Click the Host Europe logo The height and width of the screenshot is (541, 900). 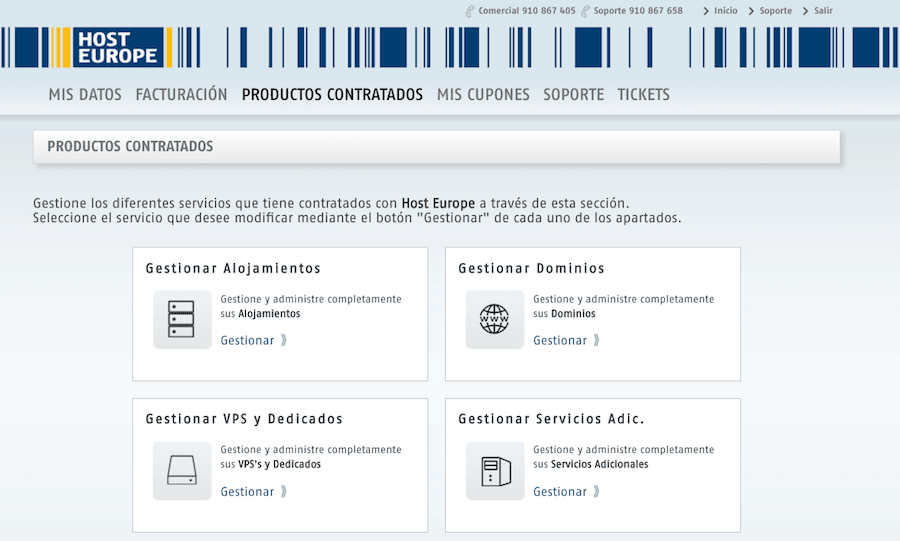(x=119, y=47)
